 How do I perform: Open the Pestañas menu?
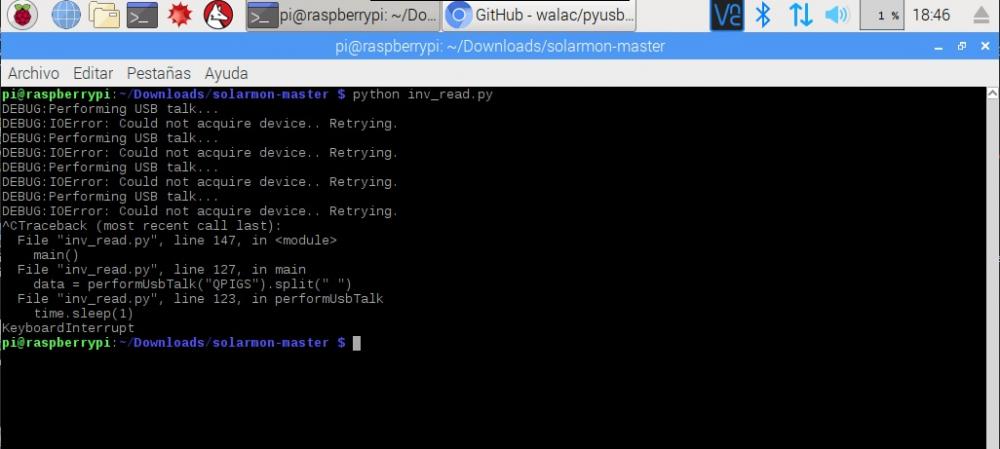pyautogui.click(x=159, y=73)
